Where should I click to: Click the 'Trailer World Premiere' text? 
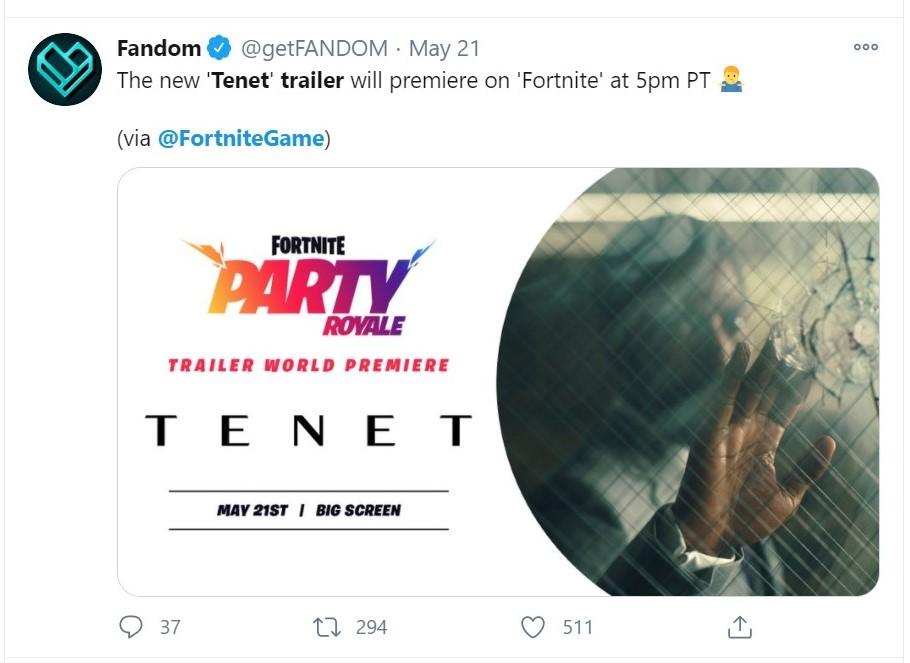[x=308, y=365]
